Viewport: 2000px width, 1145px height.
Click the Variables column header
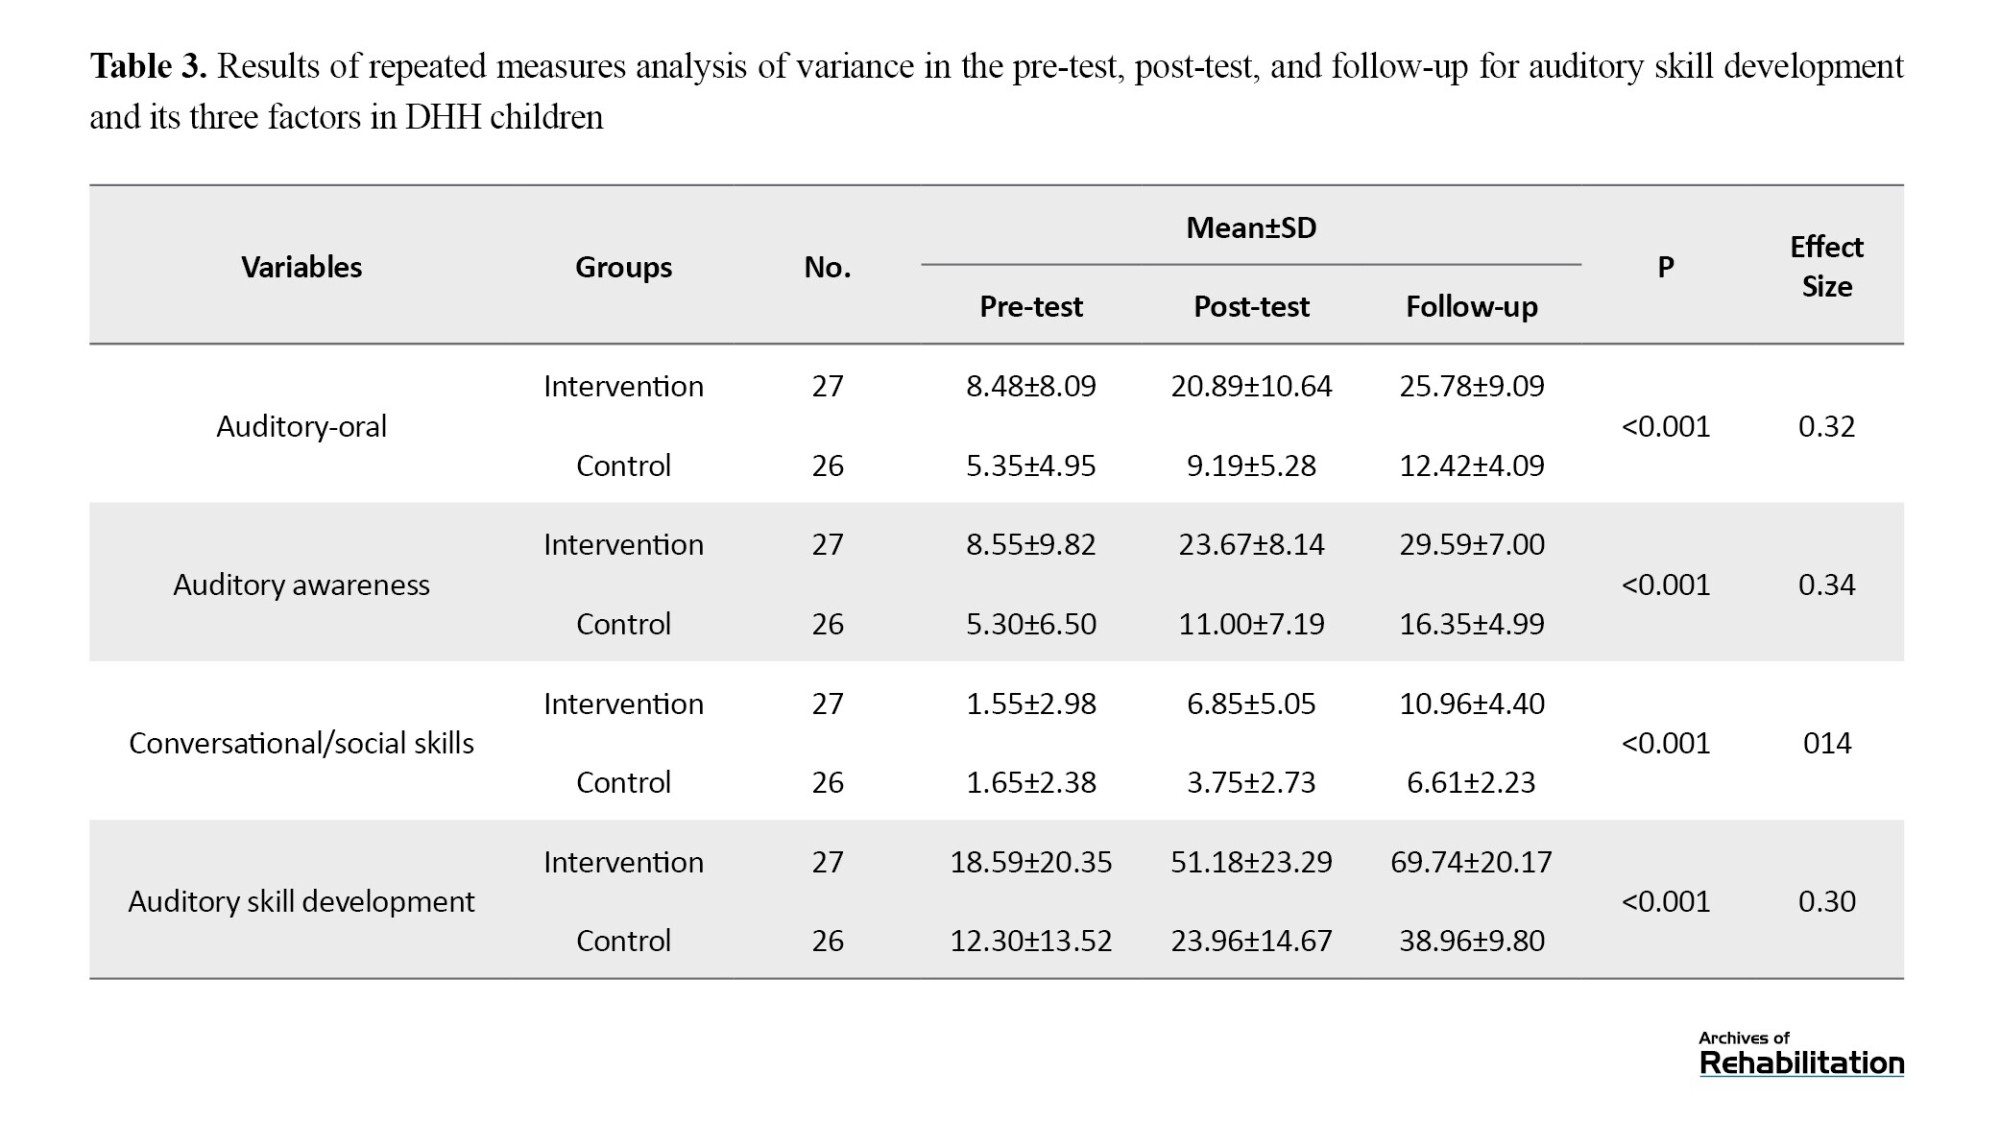(x=301, y=267)
